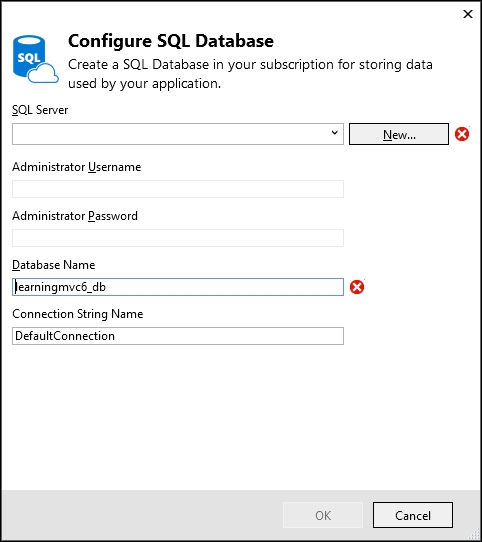Click the dialog resize grip corner
The width and height of the screenshot is (482, 542).
tap(473, 533)
